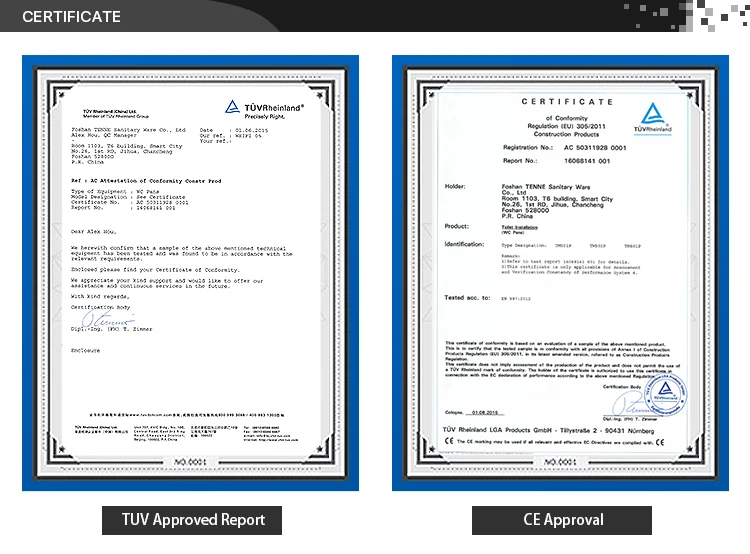Click the "Construction Products" line

pyautogui.click(x=566, y=134)
